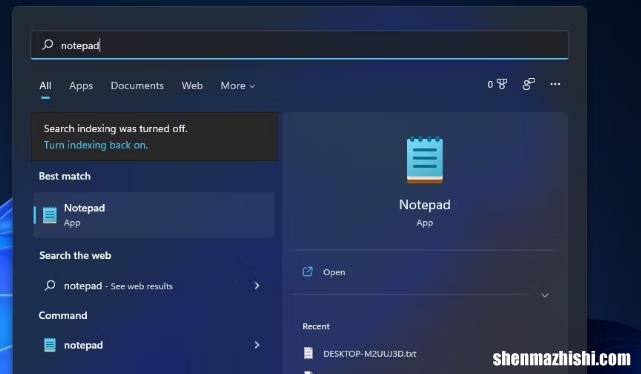
Task: Expand arrow for notepad command
Action: [257, 345]
